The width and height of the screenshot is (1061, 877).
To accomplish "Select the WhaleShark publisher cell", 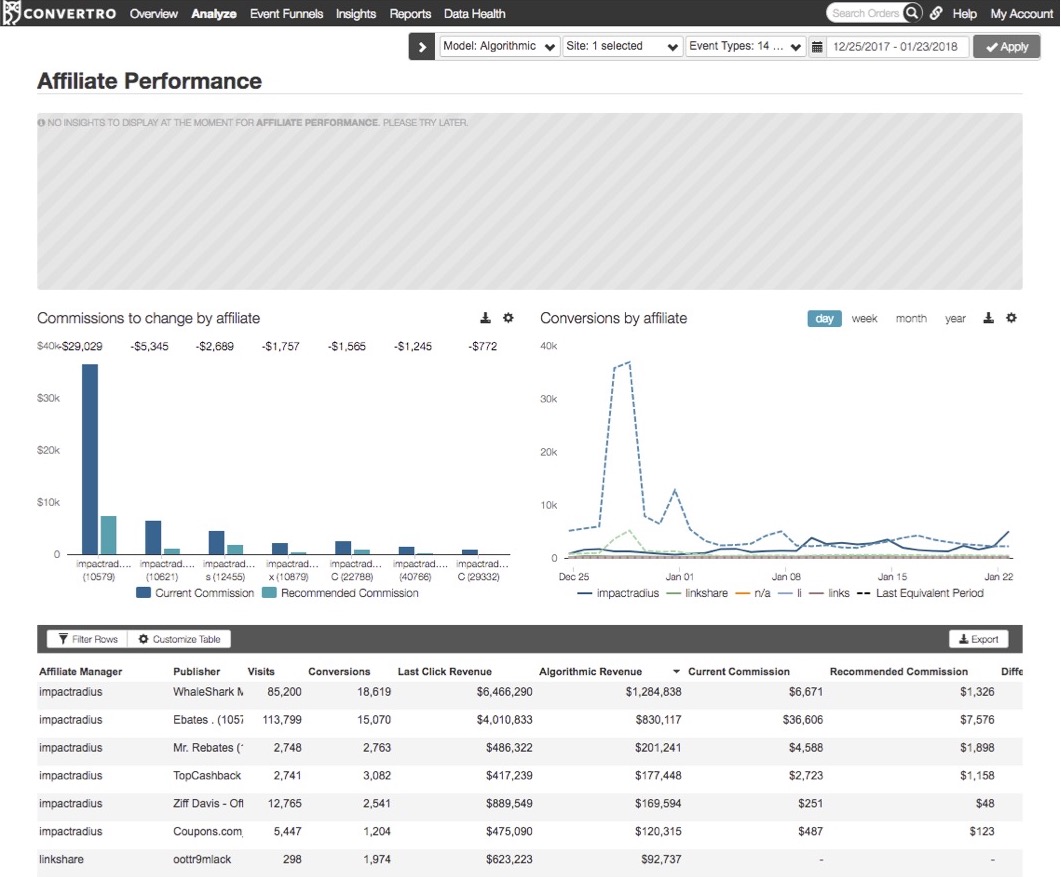I will pyautogui.click(x=208, y=692).
